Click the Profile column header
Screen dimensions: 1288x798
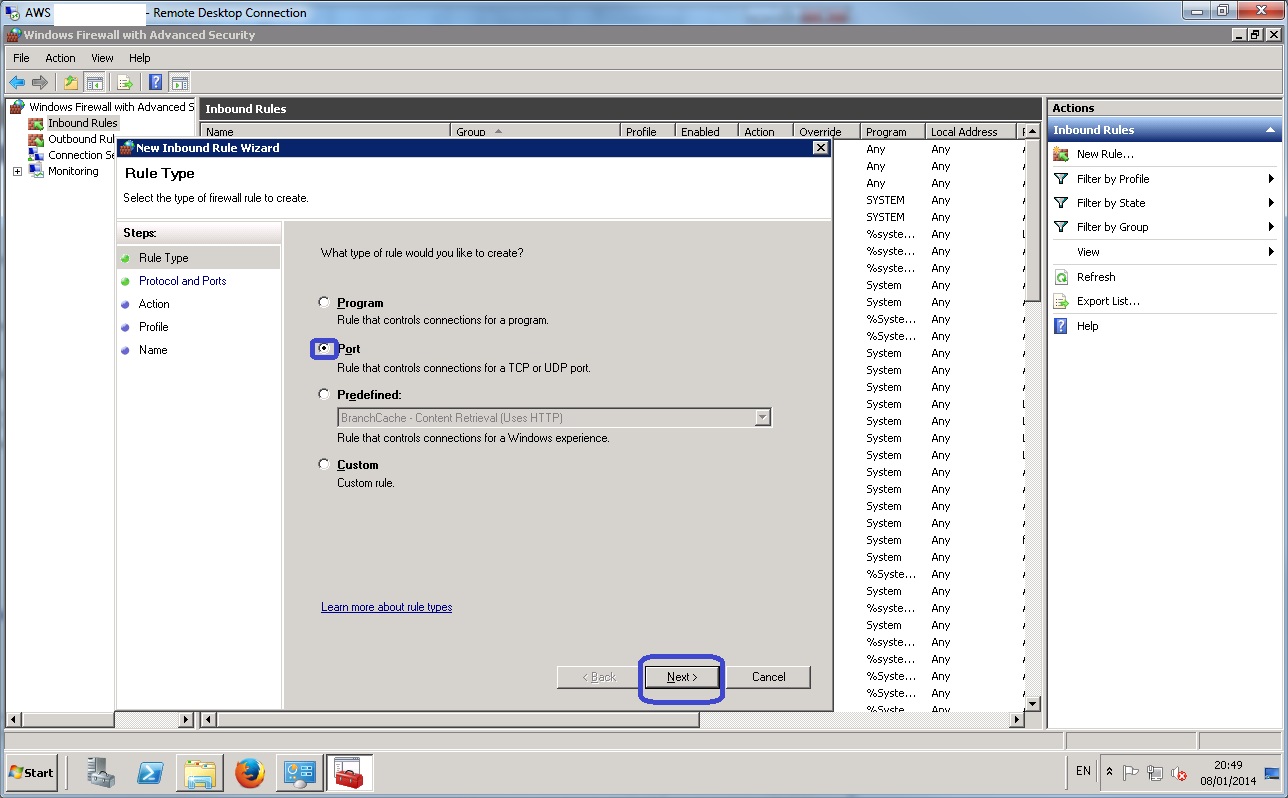click(x=647, y=132)
